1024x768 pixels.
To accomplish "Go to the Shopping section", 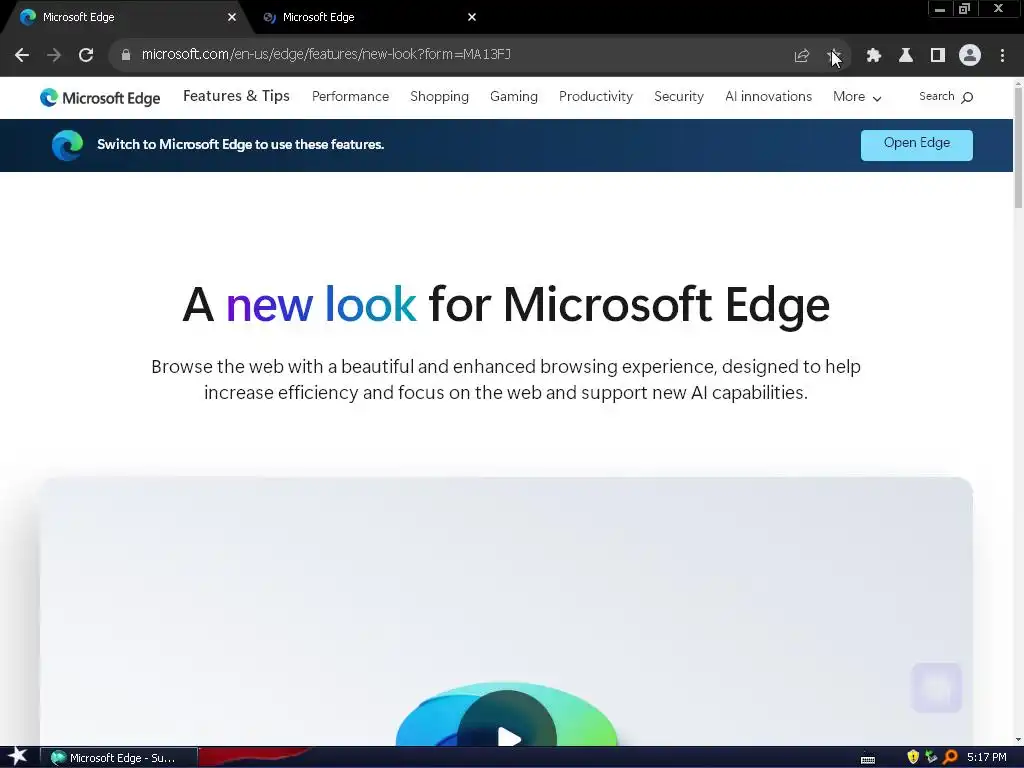I will pos(439,97).
